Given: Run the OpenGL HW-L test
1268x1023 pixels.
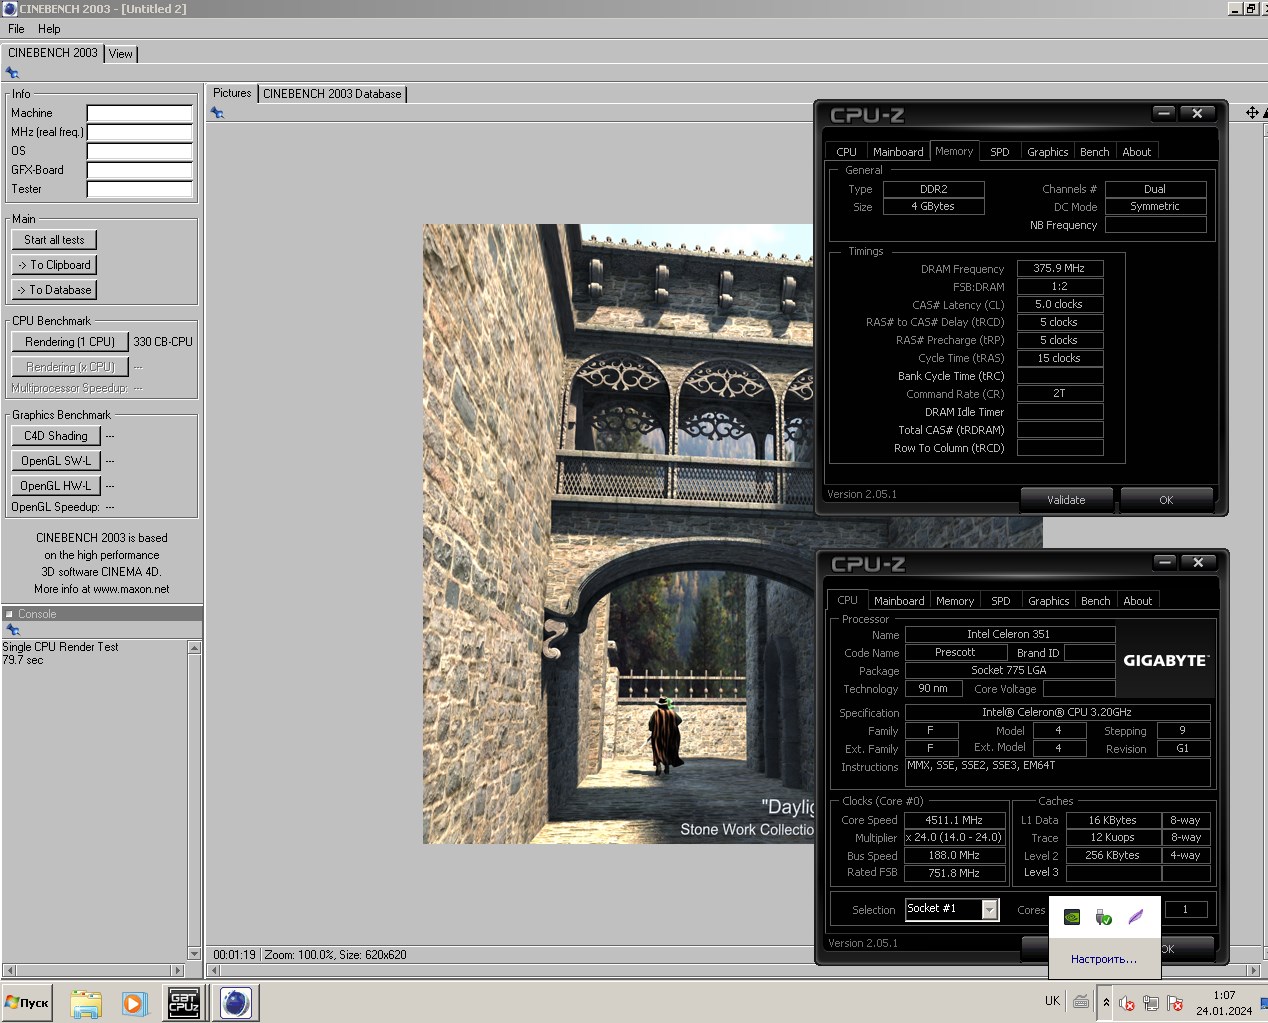Looking at the screenshot, I should pos(56,486).
